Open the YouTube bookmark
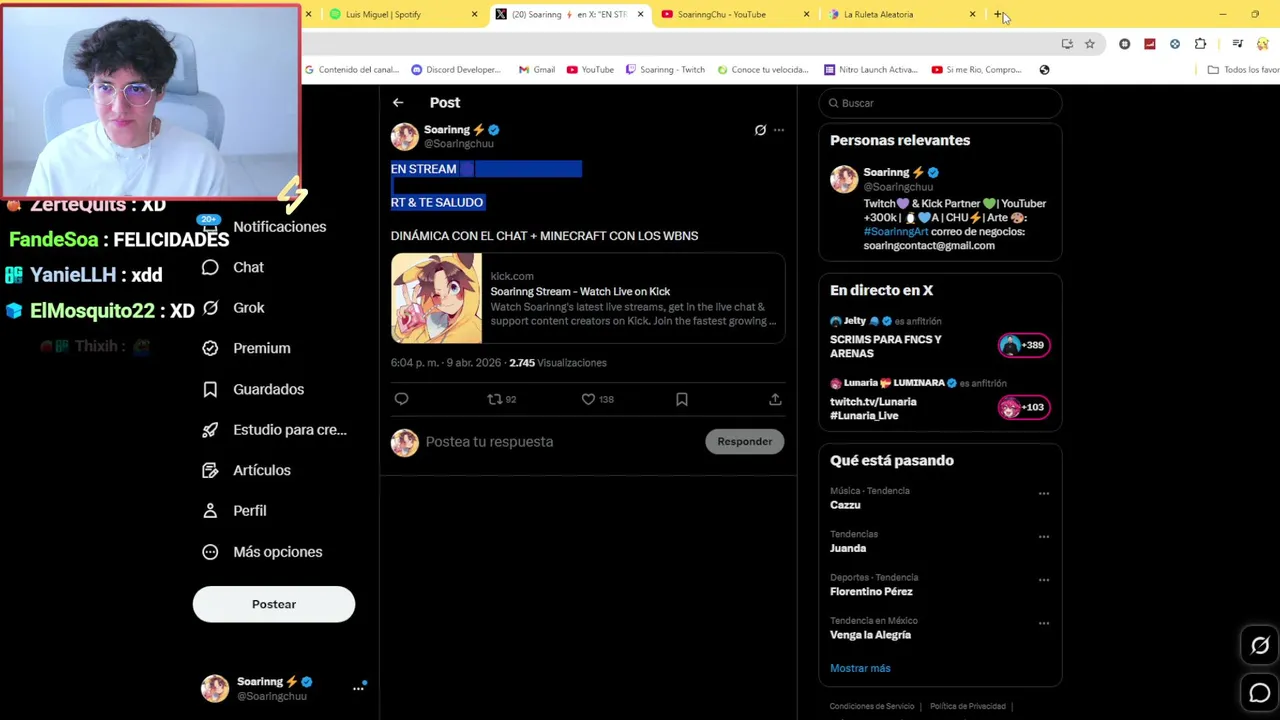Screen dimensions: 1280x720 [x=590, y=70]
